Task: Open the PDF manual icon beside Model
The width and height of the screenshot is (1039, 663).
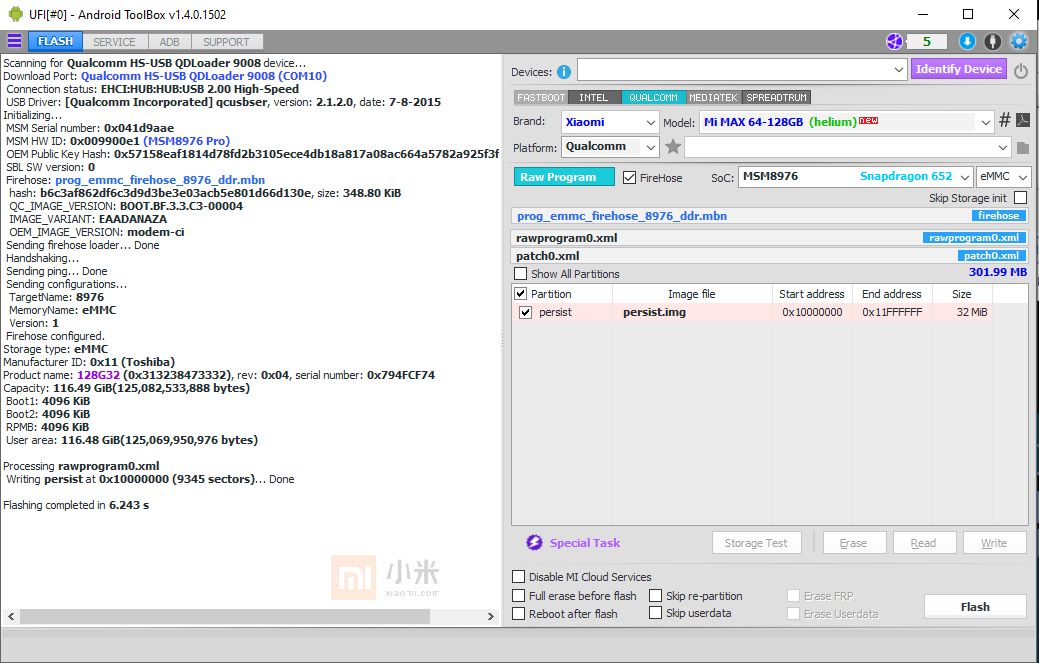Action: 1023,120
